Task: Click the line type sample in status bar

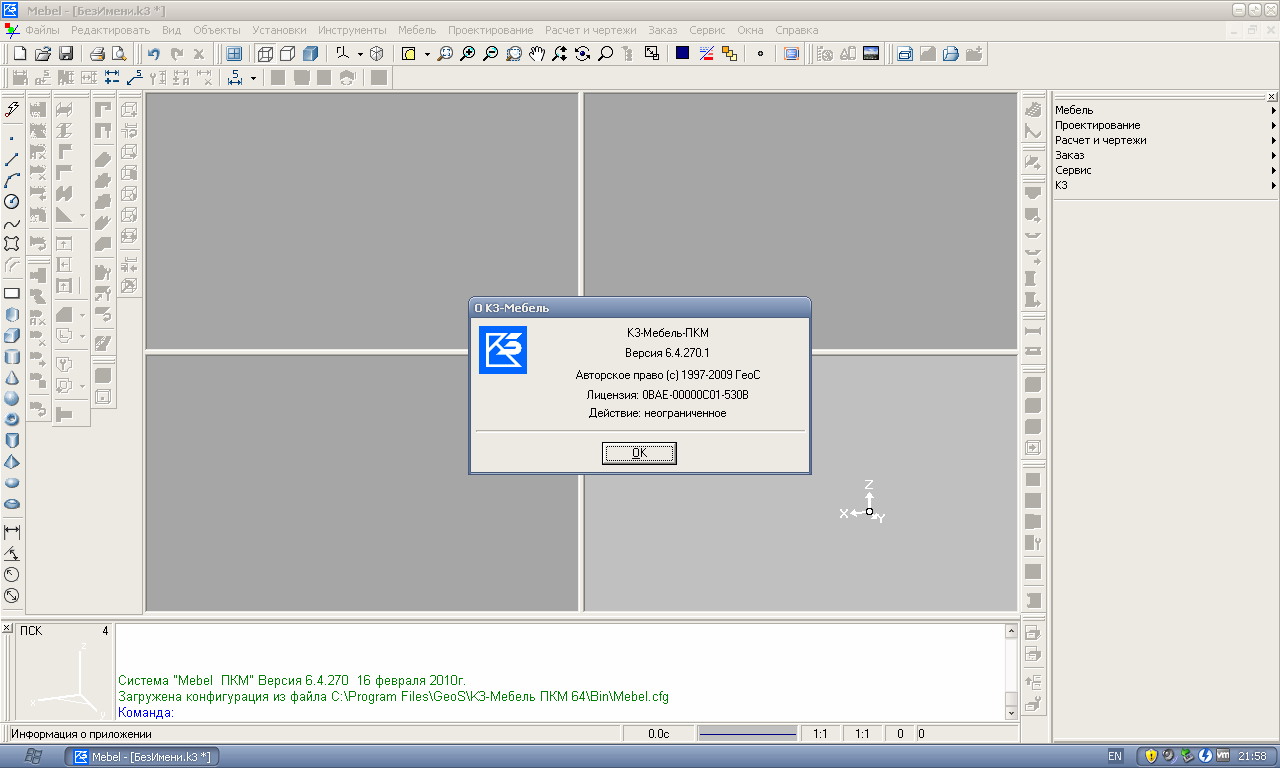Action: click(x=748, y=734)
